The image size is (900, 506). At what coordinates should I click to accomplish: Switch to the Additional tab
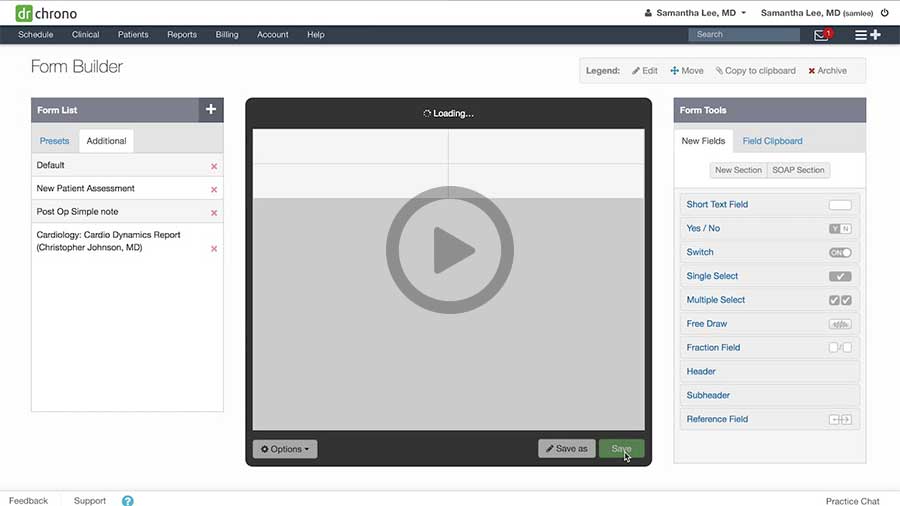click(106, 141)
